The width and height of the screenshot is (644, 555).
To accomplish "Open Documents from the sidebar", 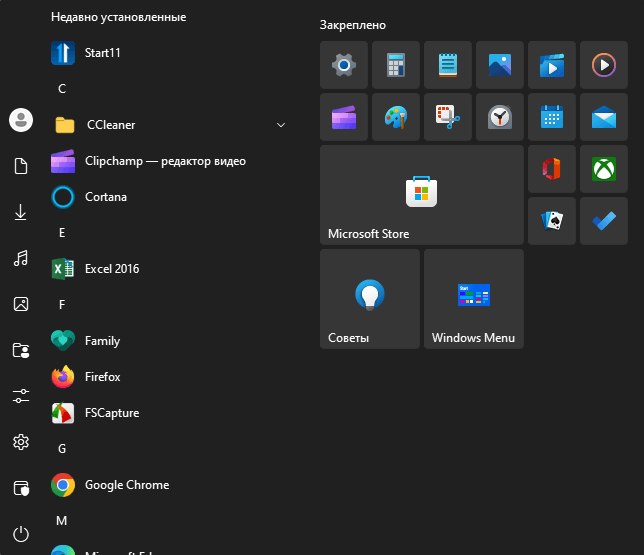I will click(x=21, y=166).
